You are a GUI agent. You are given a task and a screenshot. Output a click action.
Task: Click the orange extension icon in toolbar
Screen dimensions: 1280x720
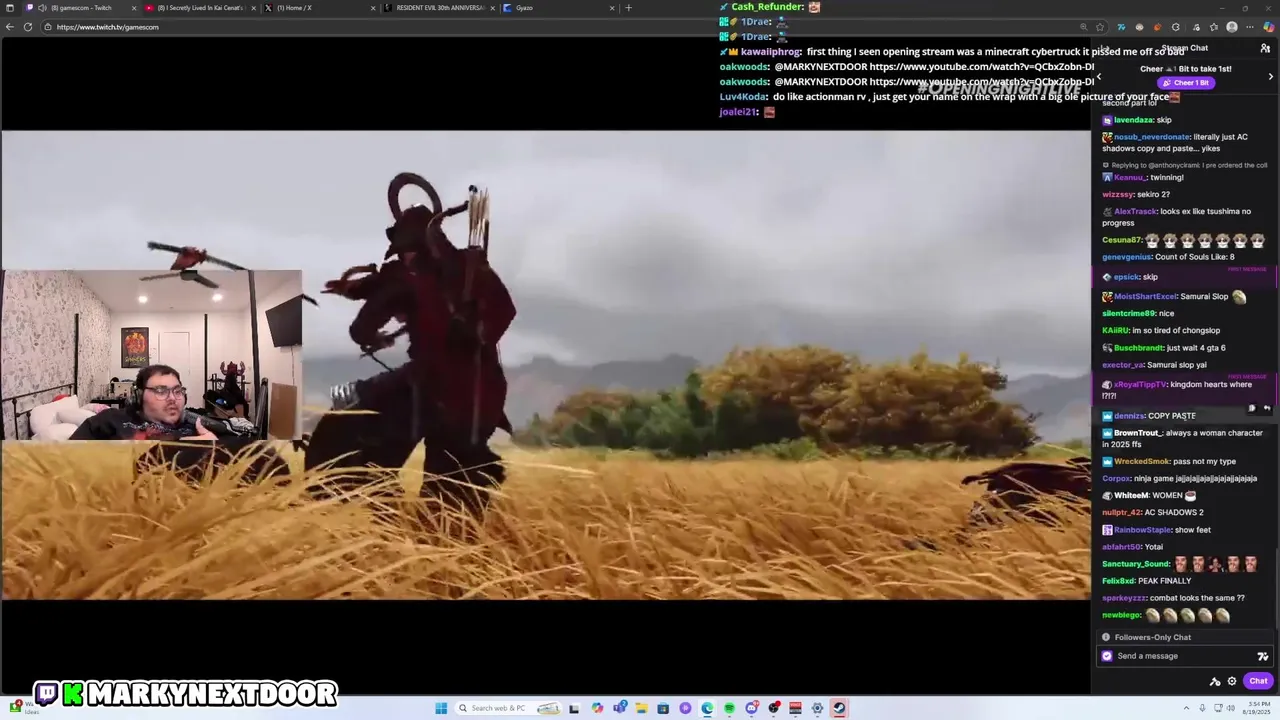point(1157,27)
